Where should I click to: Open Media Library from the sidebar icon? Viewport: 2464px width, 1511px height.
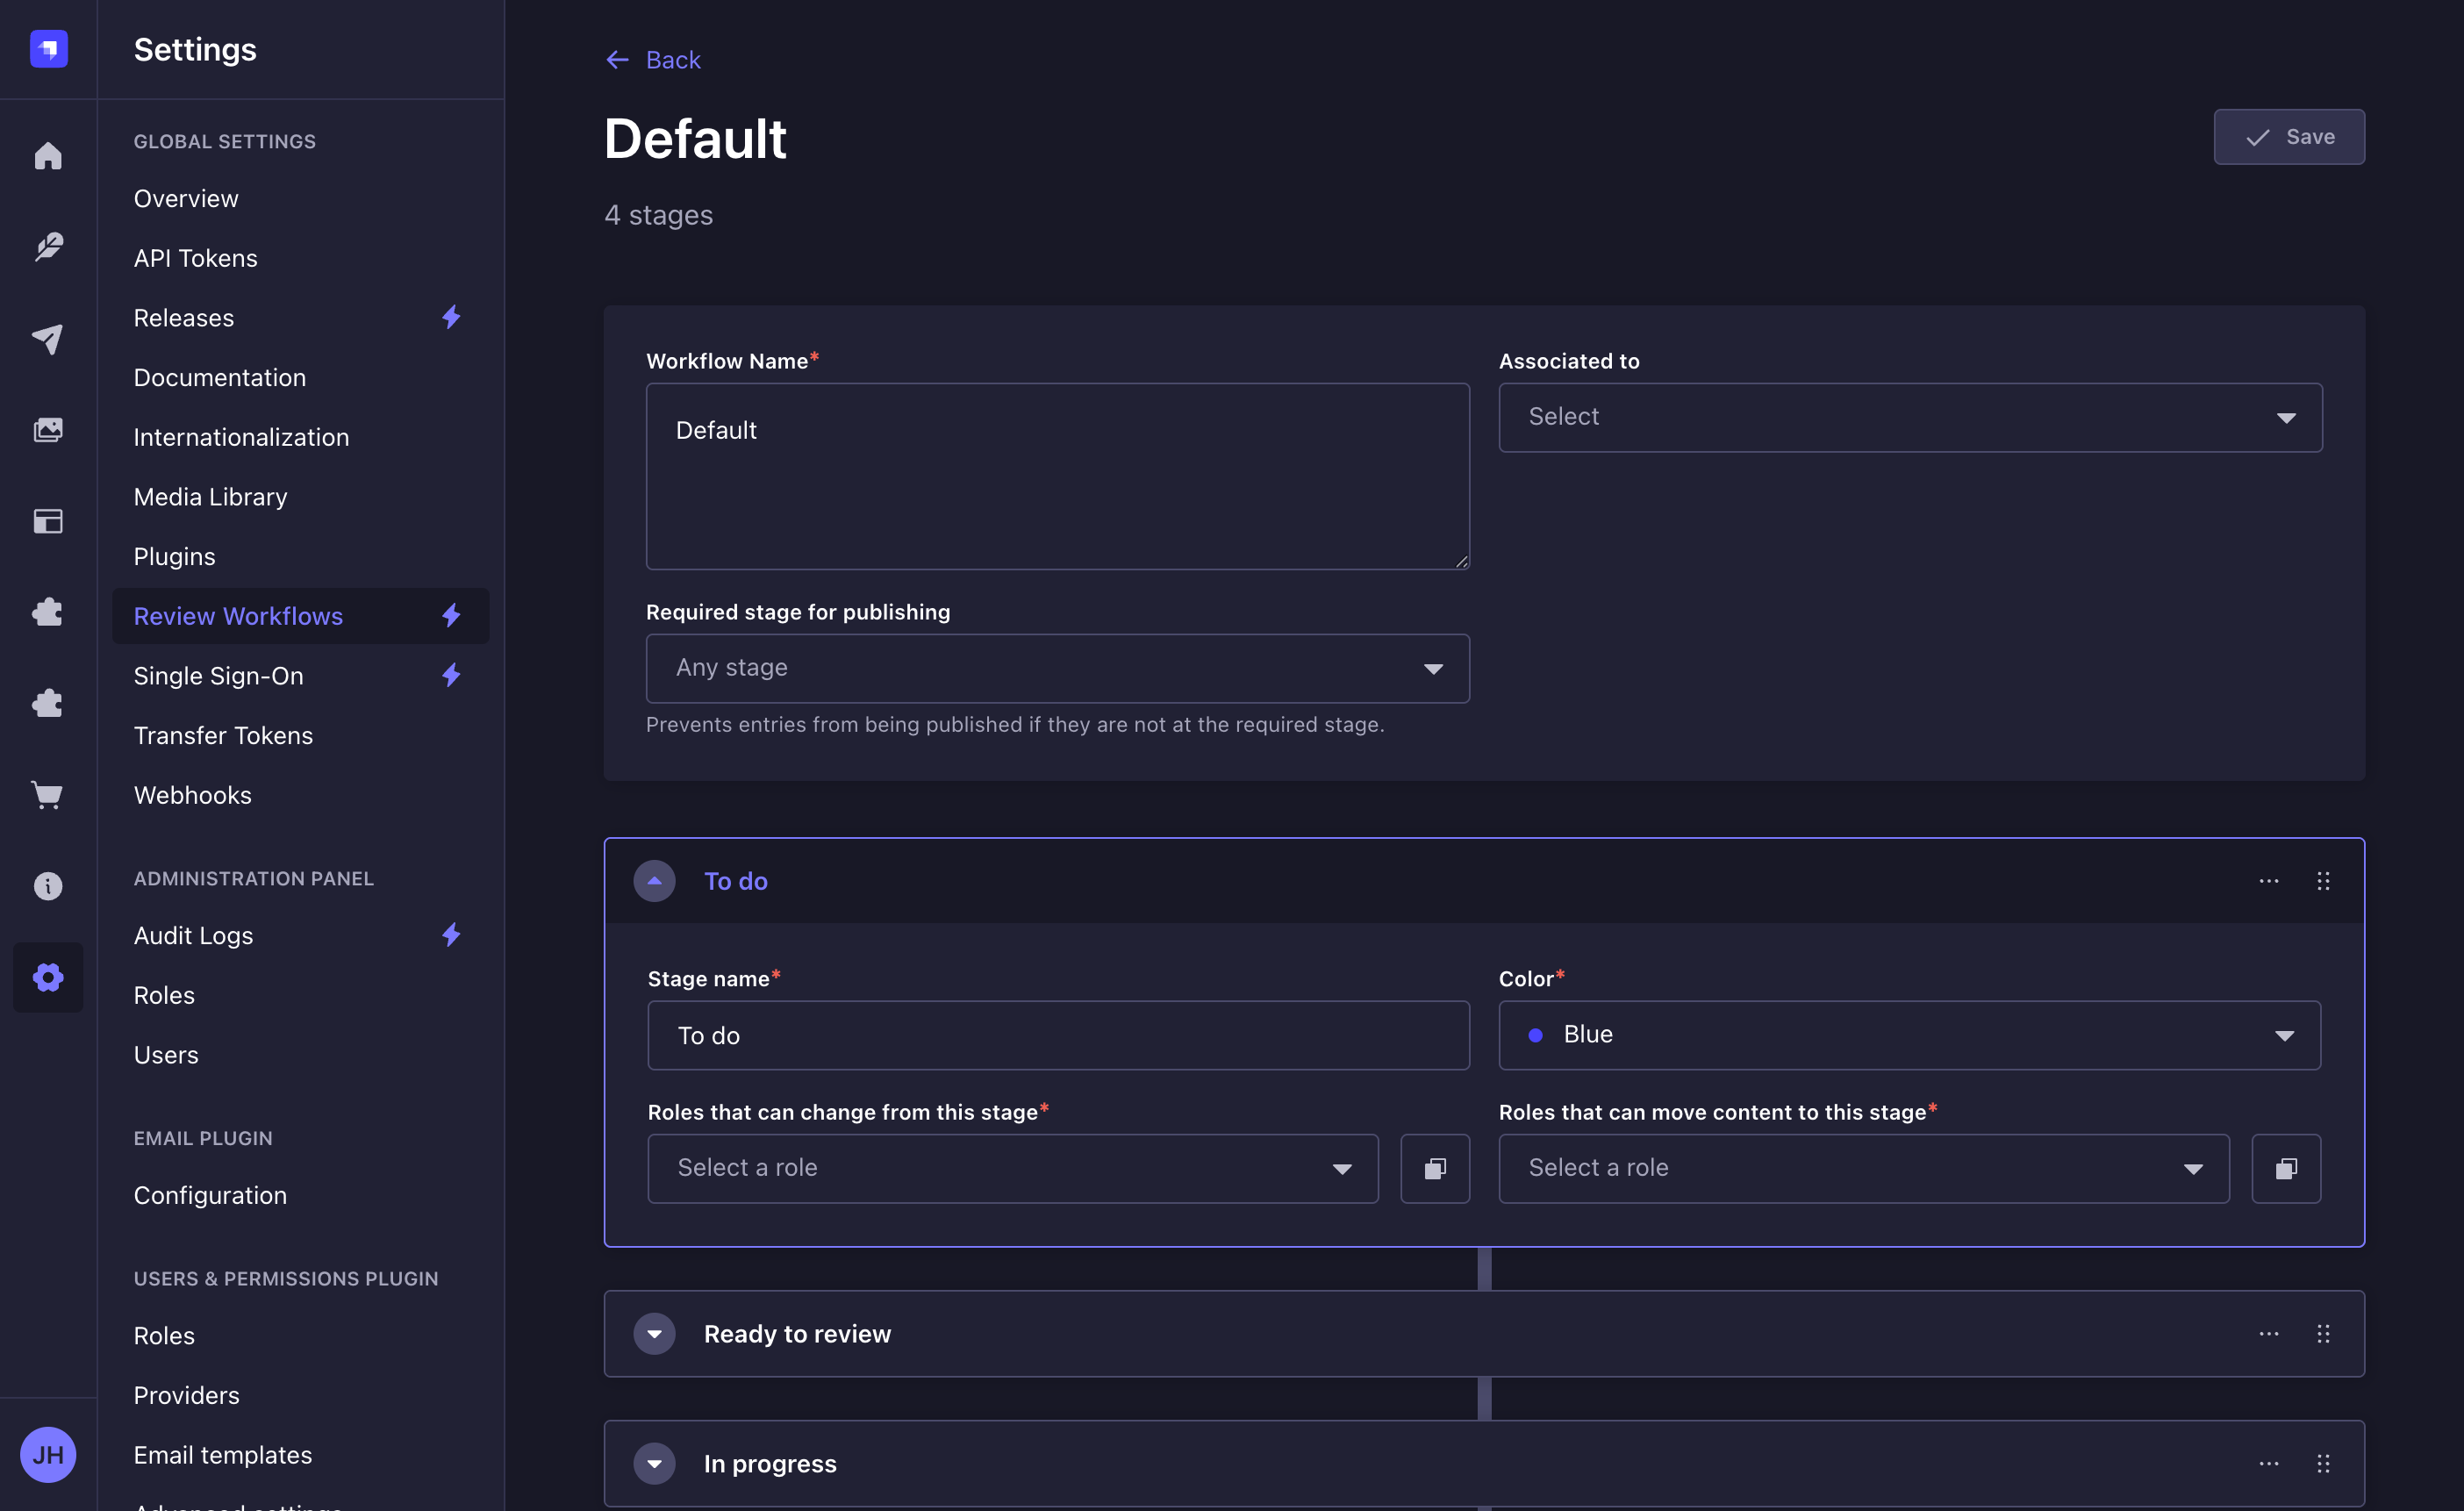tap(48, 429)
